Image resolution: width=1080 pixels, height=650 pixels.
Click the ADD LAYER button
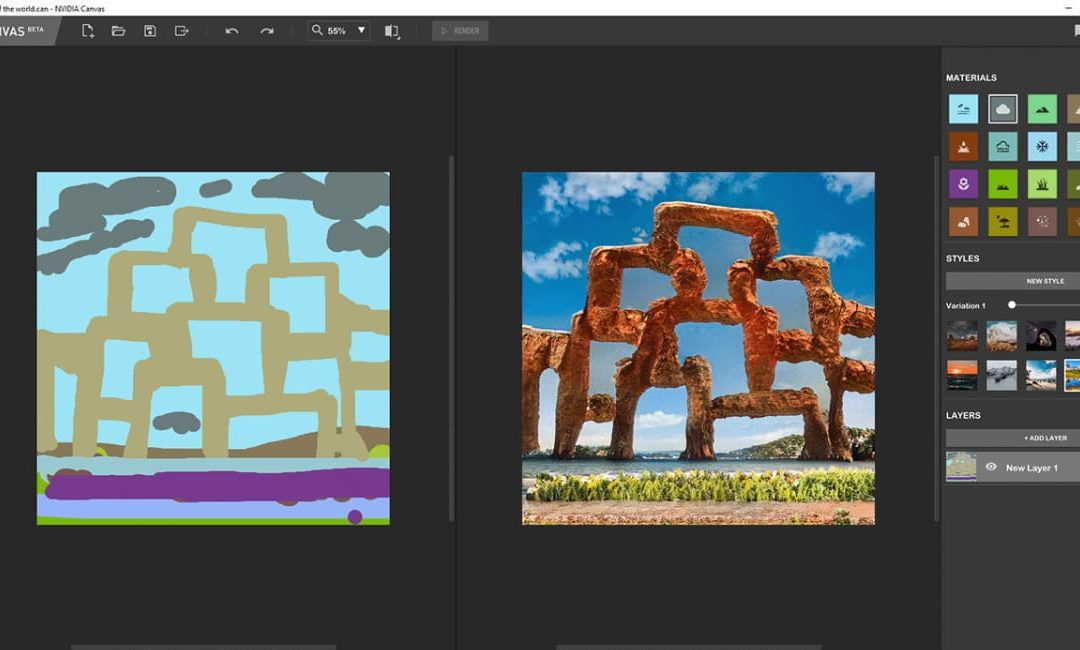tap(1012, 437)
